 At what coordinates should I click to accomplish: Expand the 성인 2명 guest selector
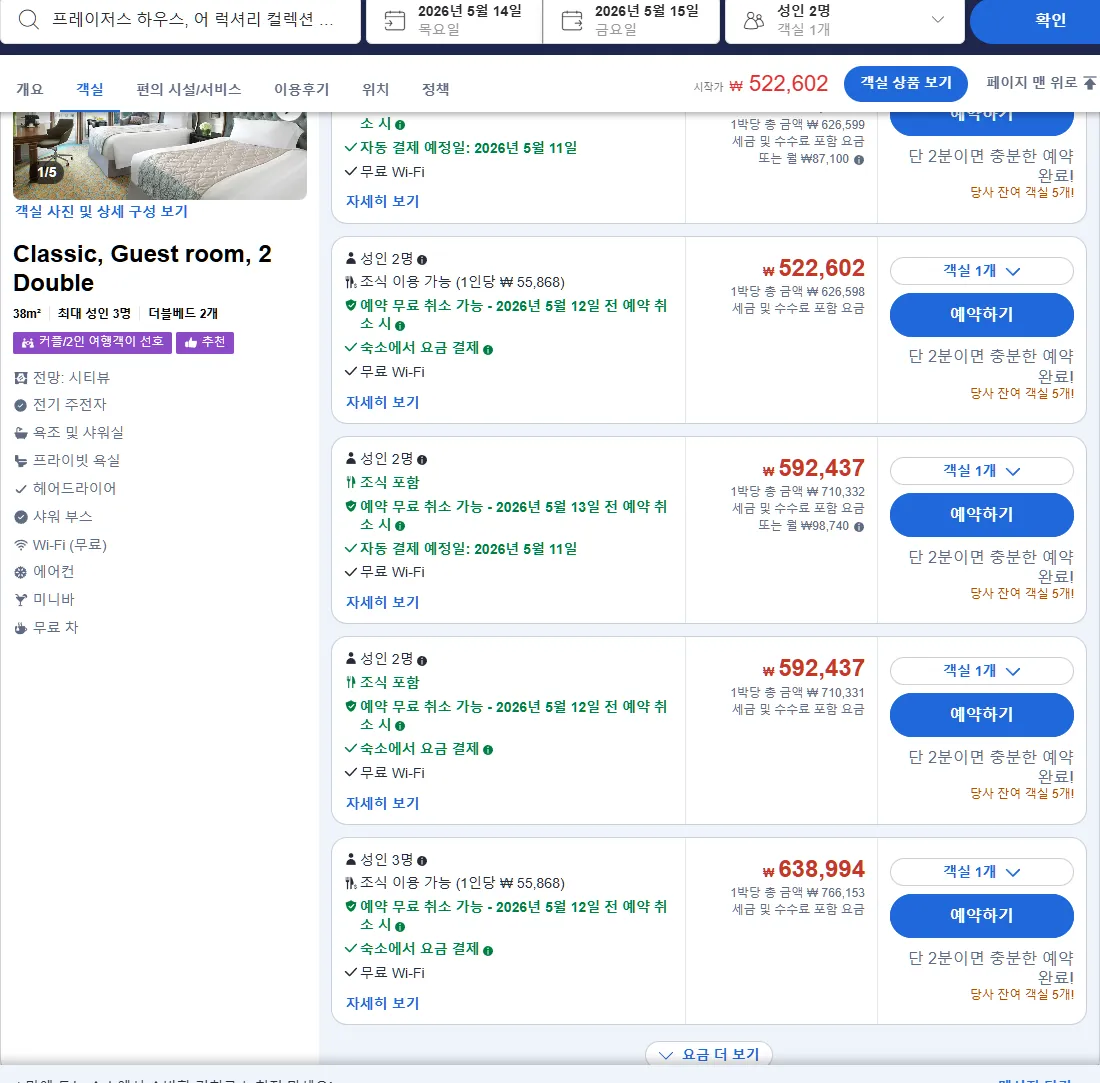[845, 20]
